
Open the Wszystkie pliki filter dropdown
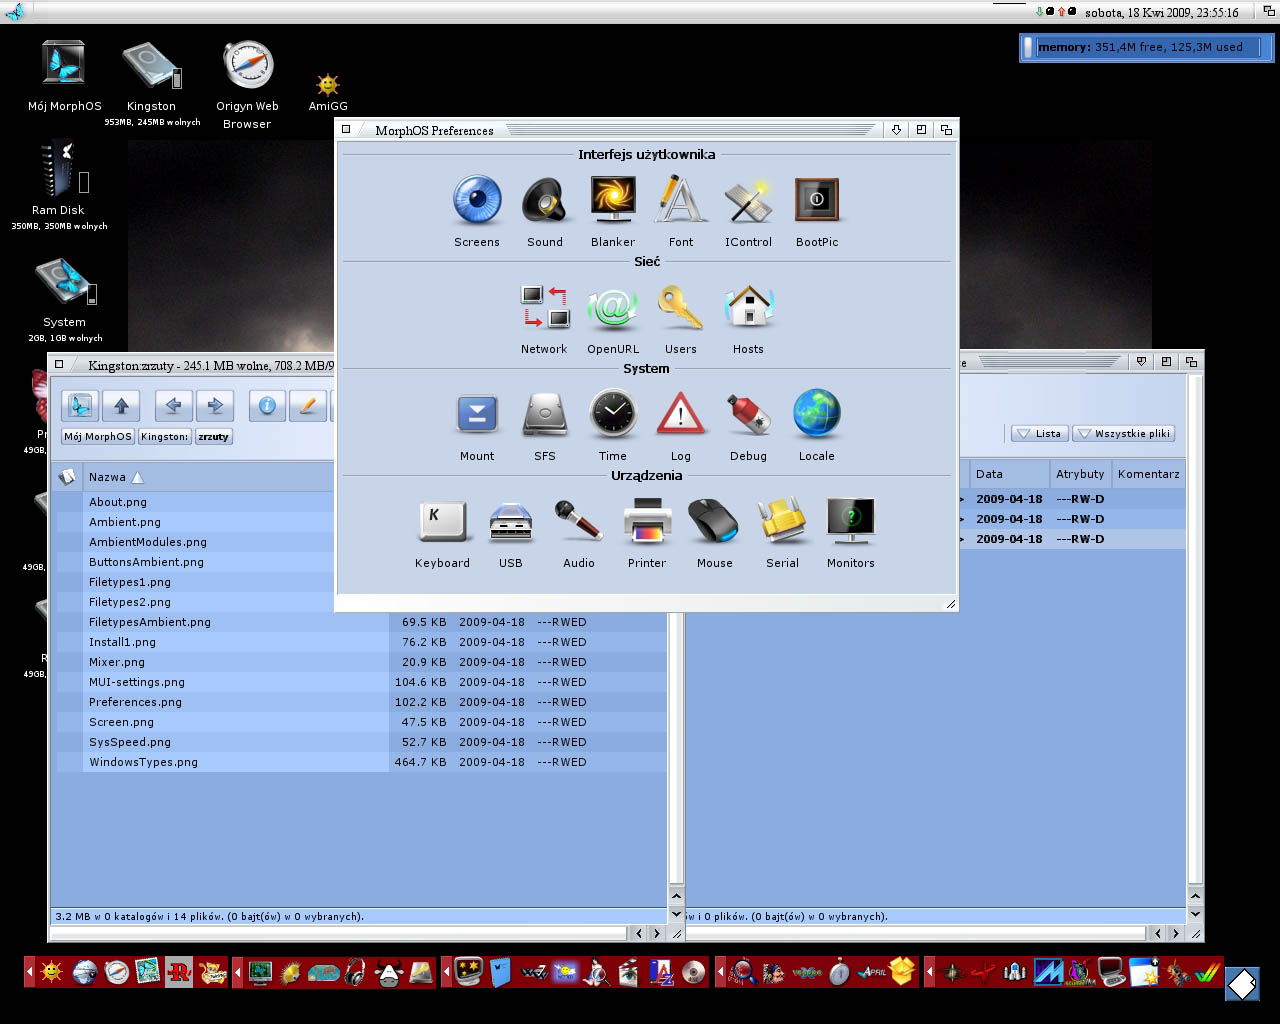(x=1123, y=433)
